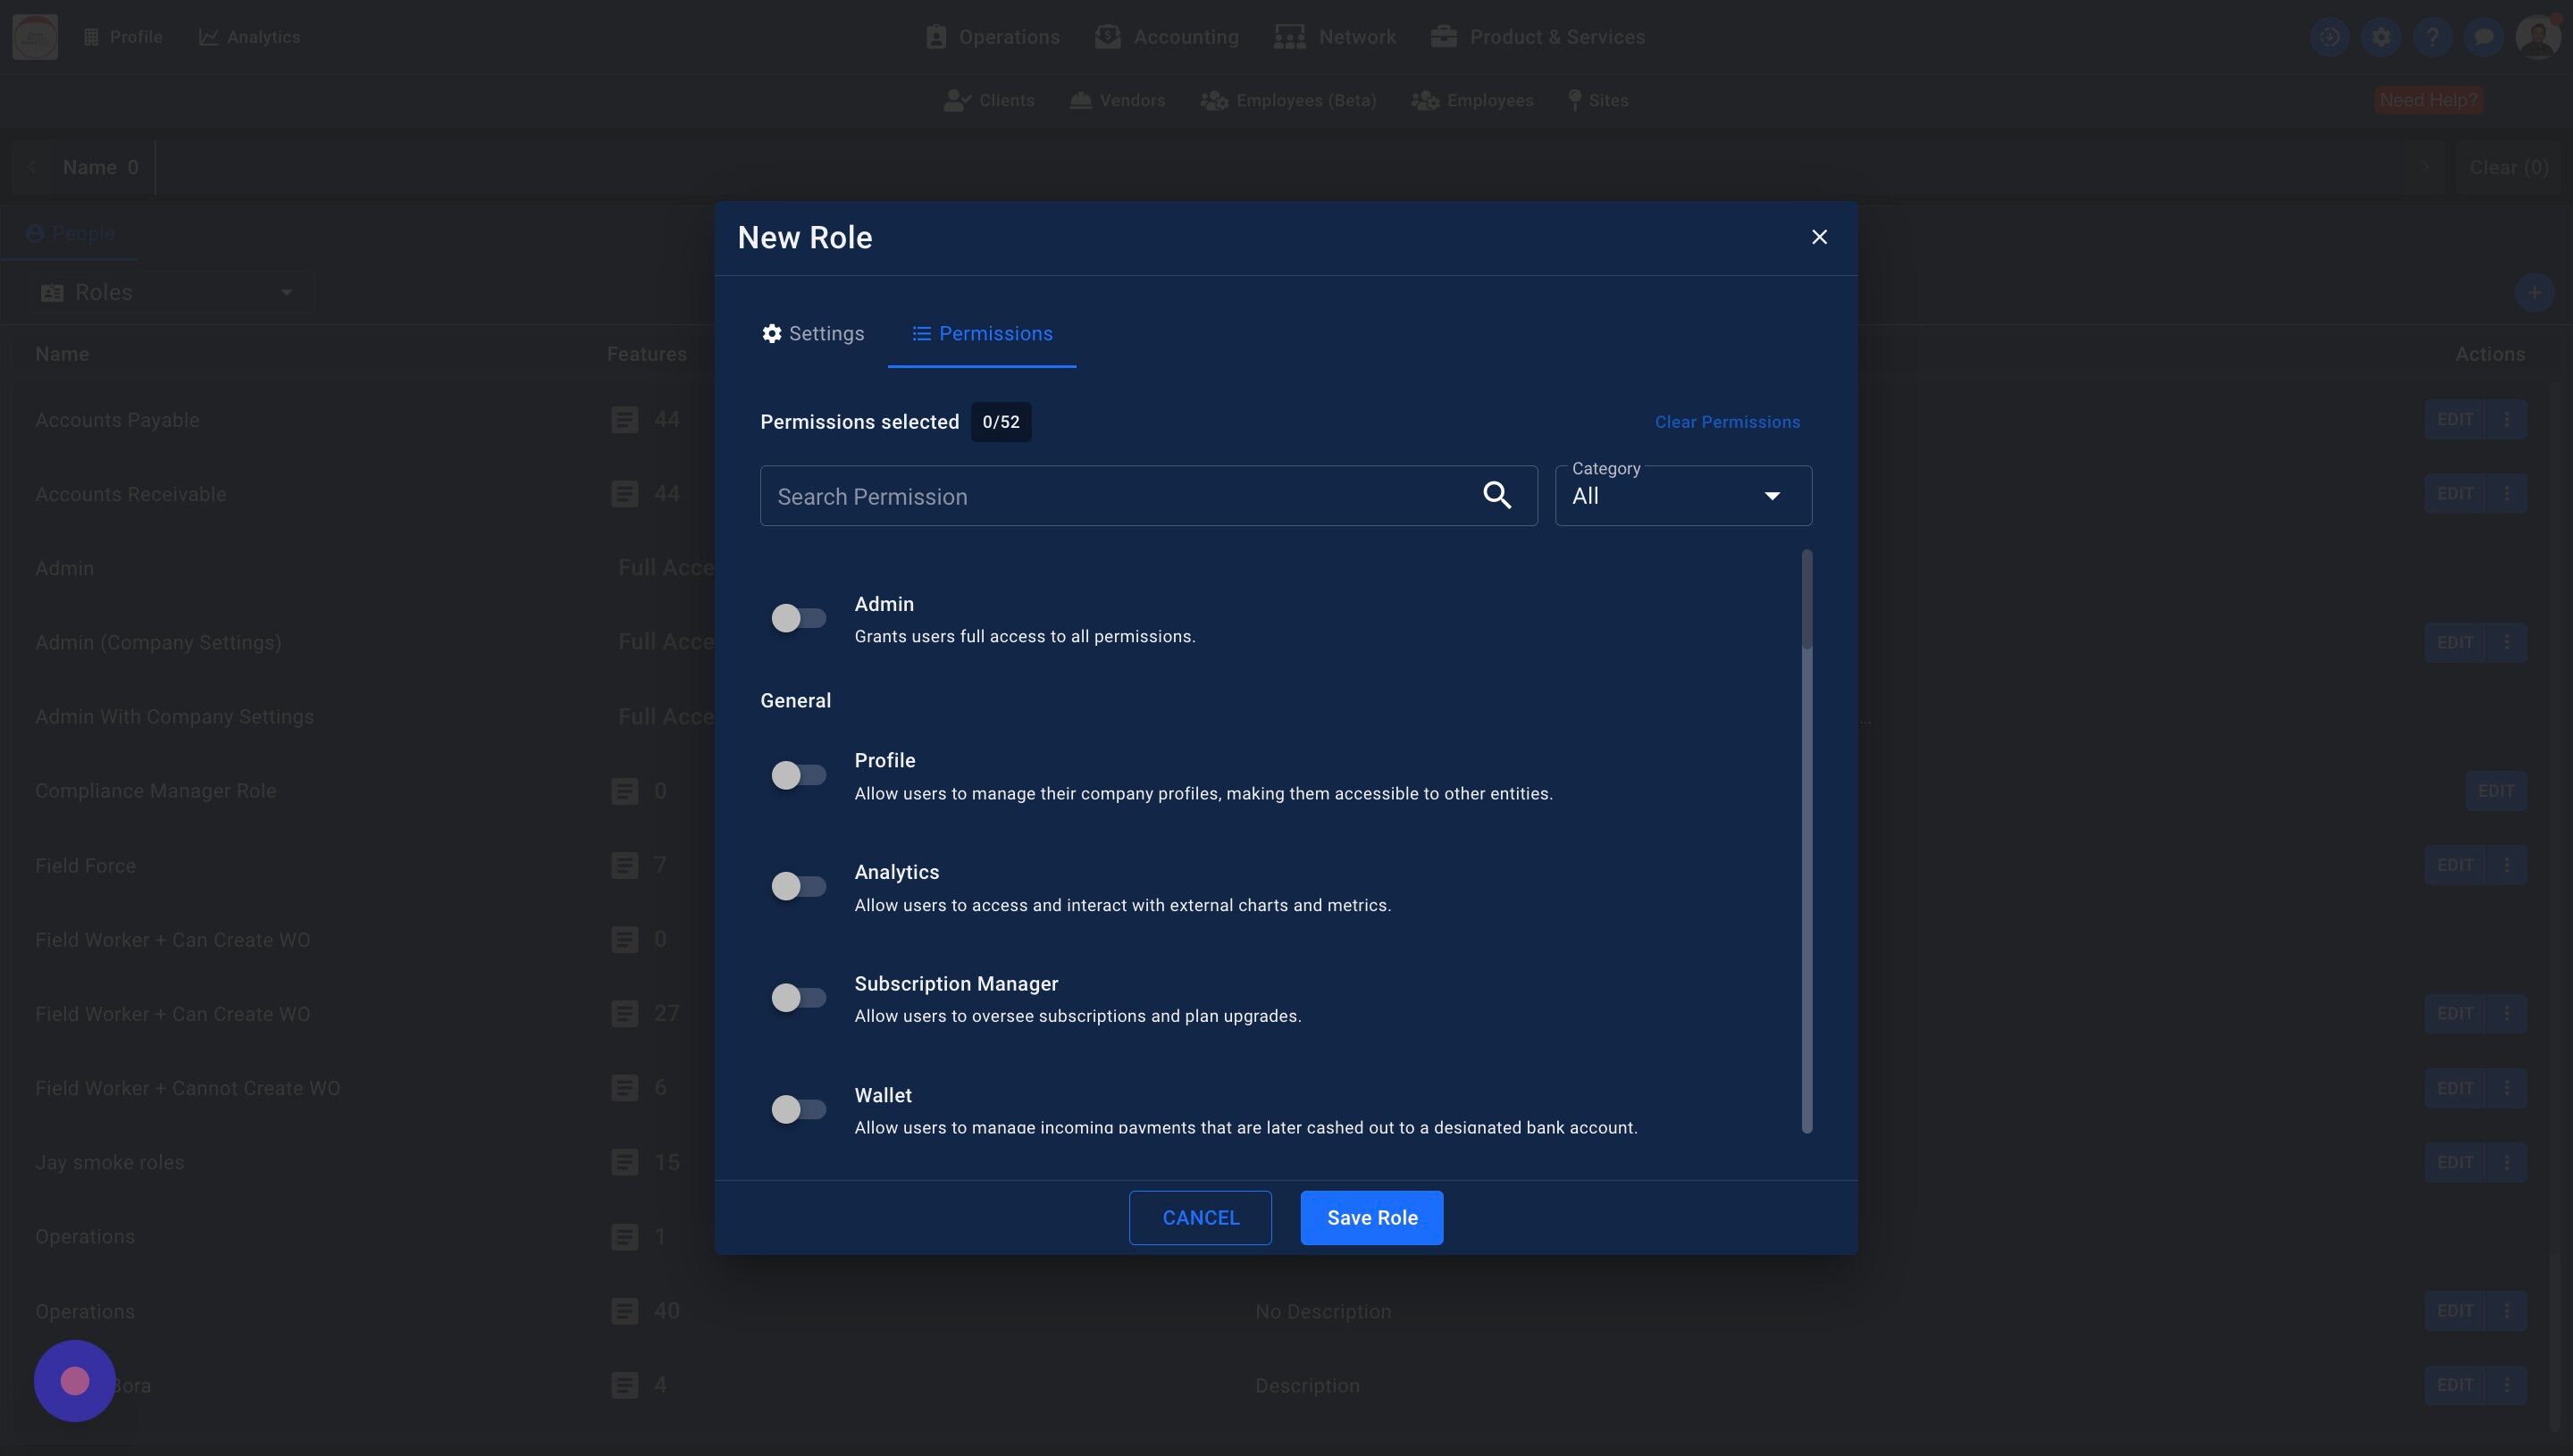Turn on the Profile permission switch
Viewport: 2573px width, 1456px height.
point(798,775)
